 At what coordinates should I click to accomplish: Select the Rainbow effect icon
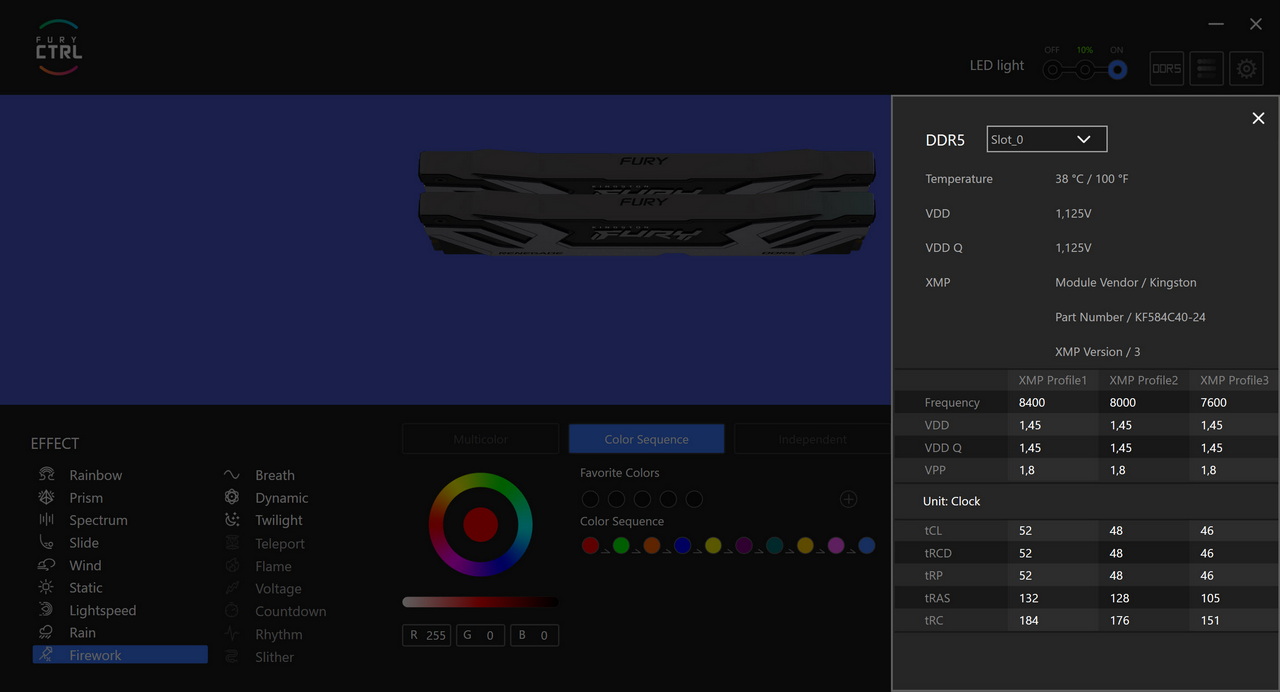46,475
